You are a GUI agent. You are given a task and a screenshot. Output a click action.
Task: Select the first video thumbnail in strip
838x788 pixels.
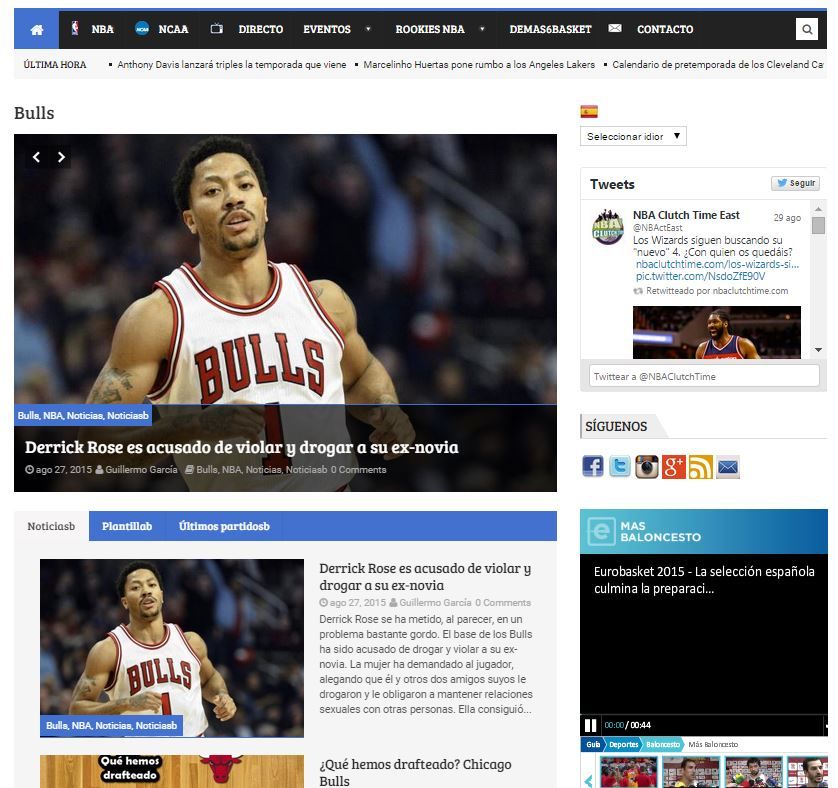tap(628, 772)
